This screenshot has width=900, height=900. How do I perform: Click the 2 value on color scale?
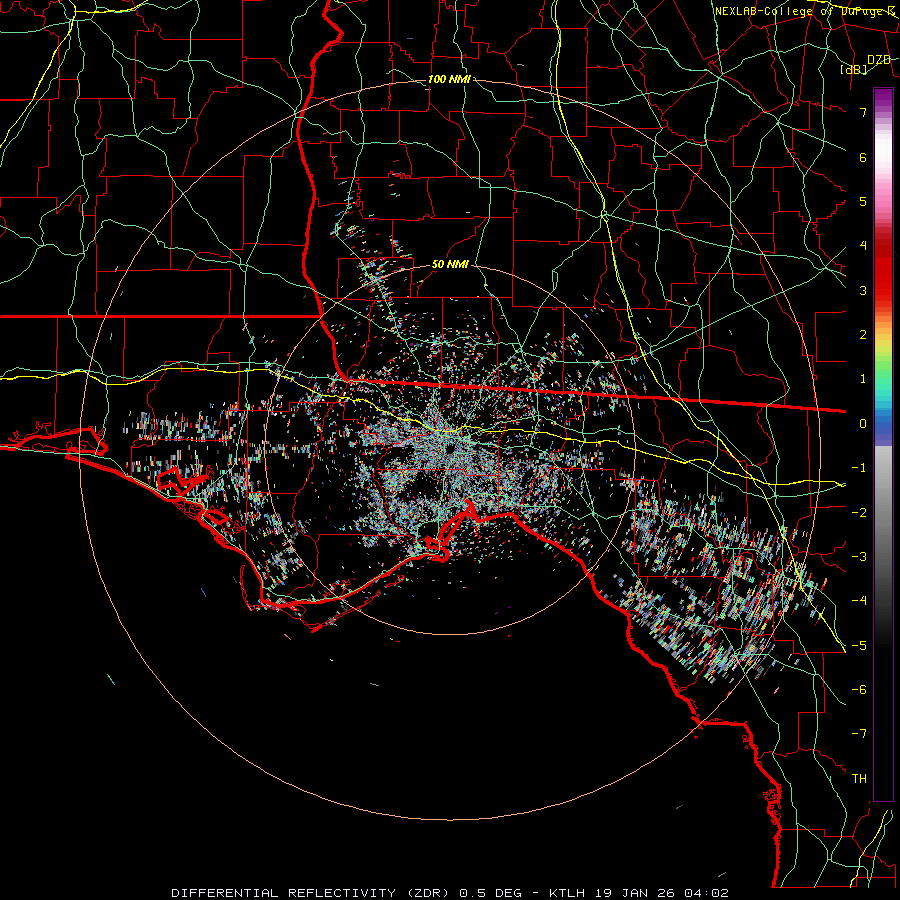(x=863, y=335)
